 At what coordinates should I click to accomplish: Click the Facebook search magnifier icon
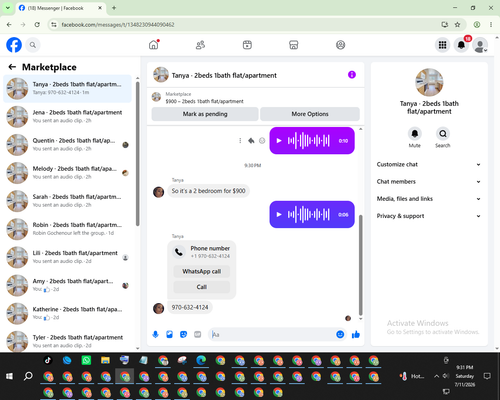click(x=33, y=45)
